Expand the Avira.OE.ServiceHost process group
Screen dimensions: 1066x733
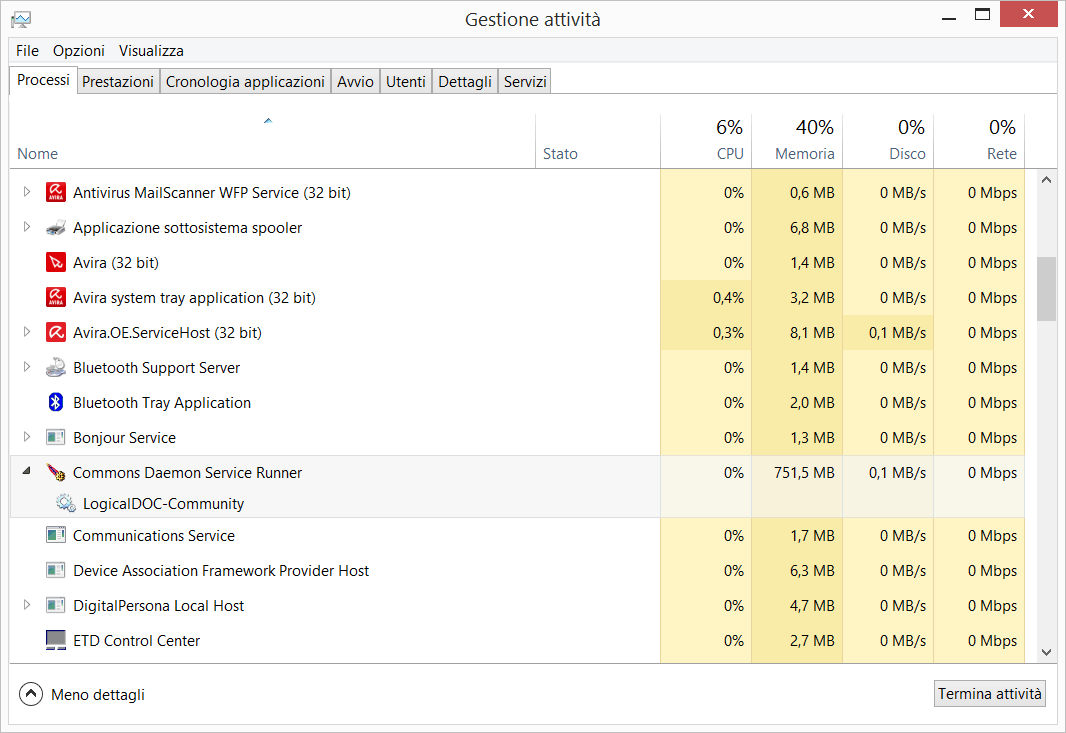pos(27,332)
